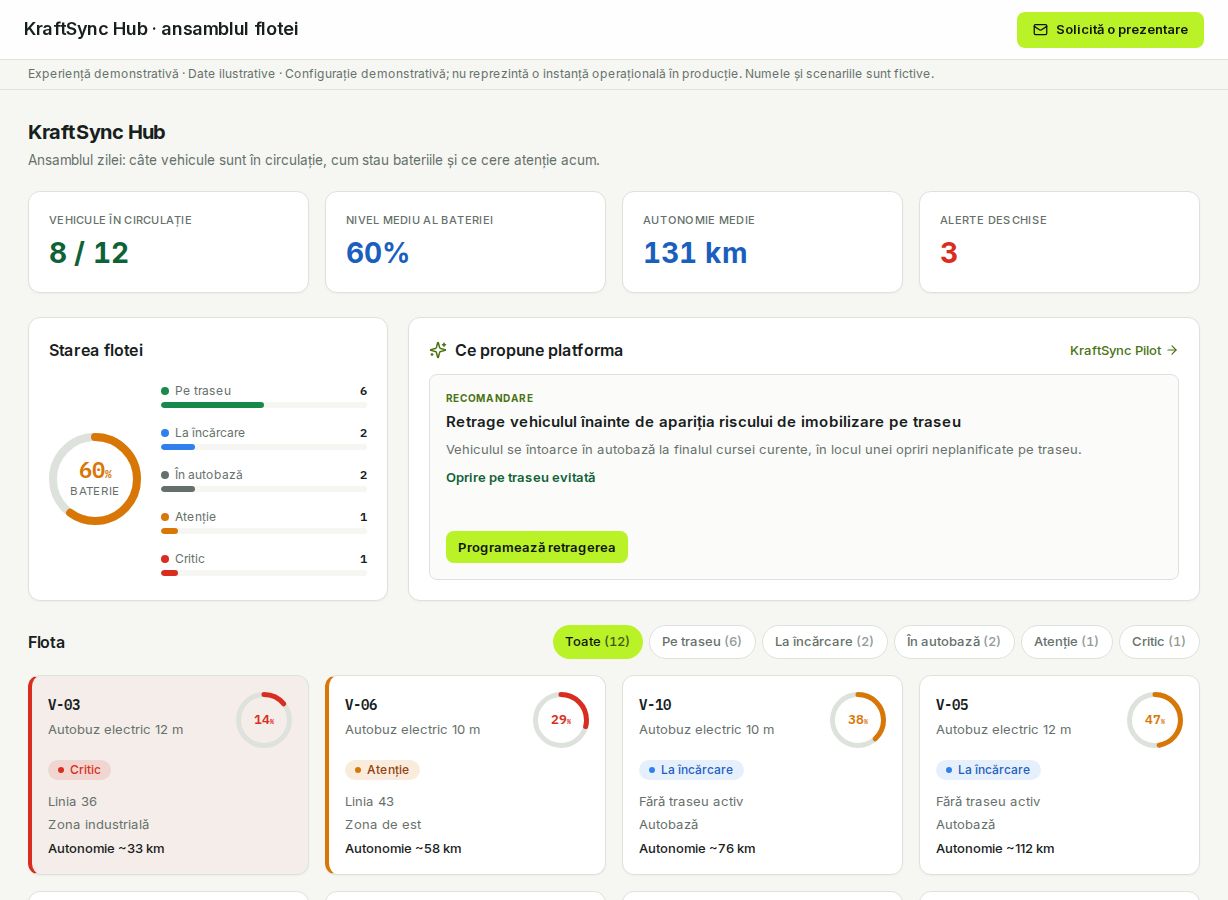Show vehicles În autobază (2)

tap(954, 642)
